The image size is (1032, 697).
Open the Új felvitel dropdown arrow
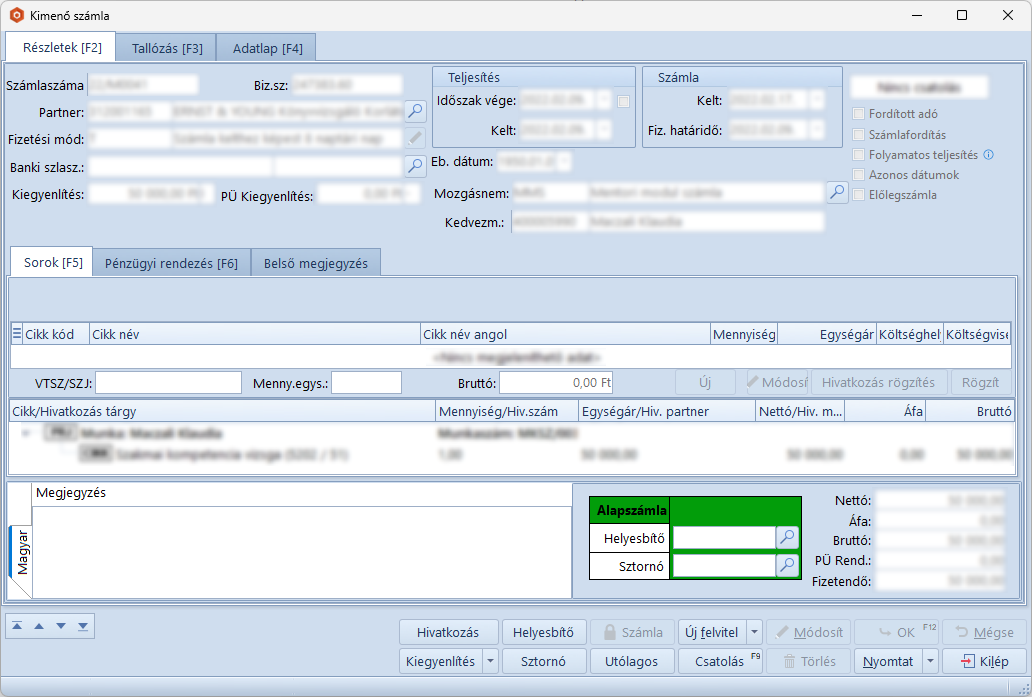754,632
